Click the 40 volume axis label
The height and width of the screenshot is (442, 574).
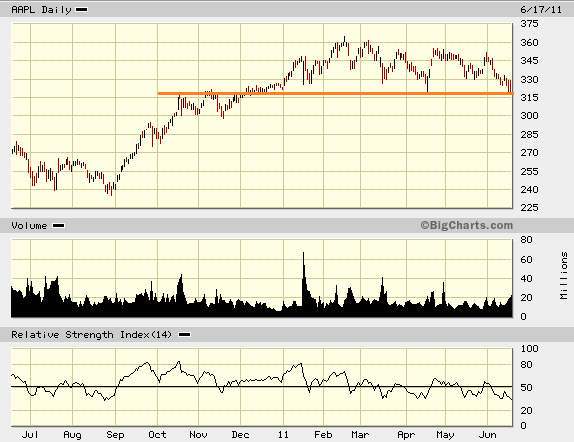pyautogui.click(x=526, y=279)
